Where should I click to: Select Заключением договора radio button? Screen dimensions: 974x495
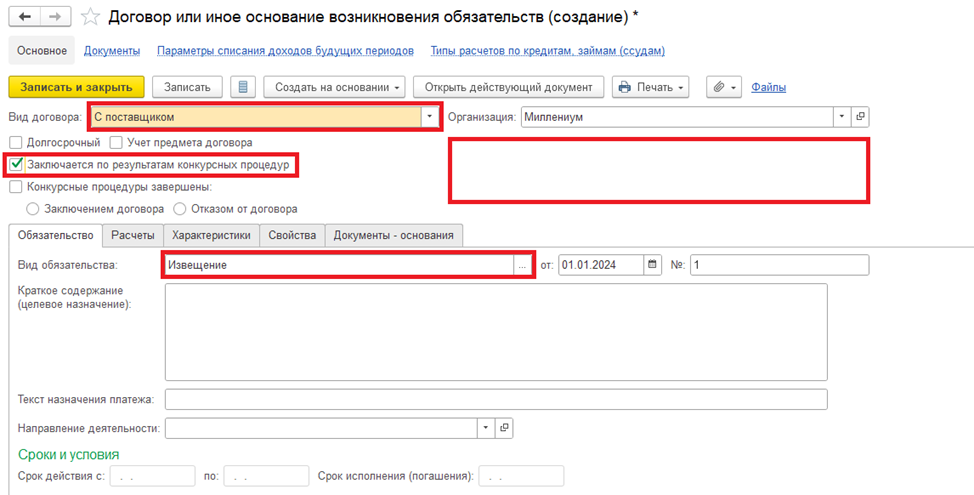32,209
